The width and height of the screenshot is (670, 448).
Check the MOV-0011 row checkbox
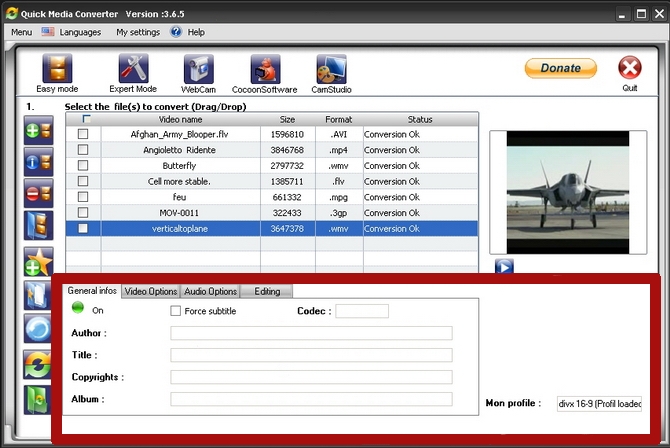click(83, 212)
